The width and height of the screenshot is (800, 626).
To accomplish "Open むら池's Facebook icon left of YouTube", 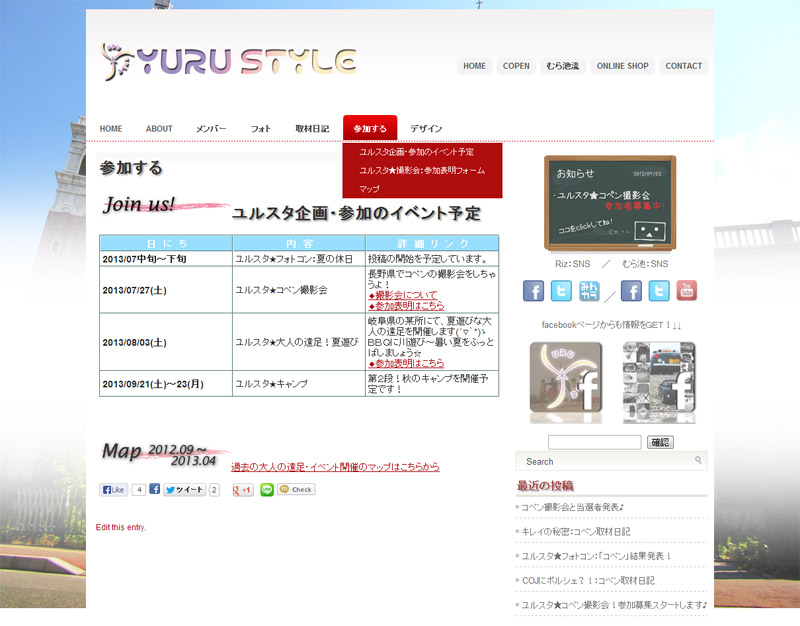I will tap(631, 291).
